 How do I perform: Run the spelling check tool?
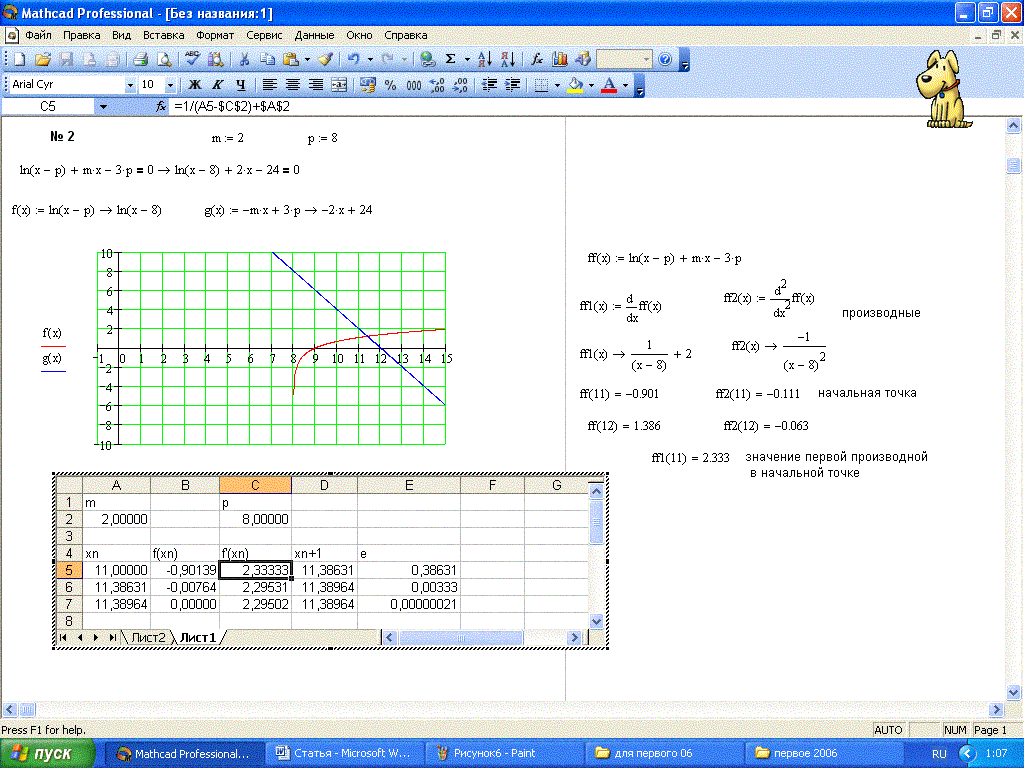tap(193, 60)
